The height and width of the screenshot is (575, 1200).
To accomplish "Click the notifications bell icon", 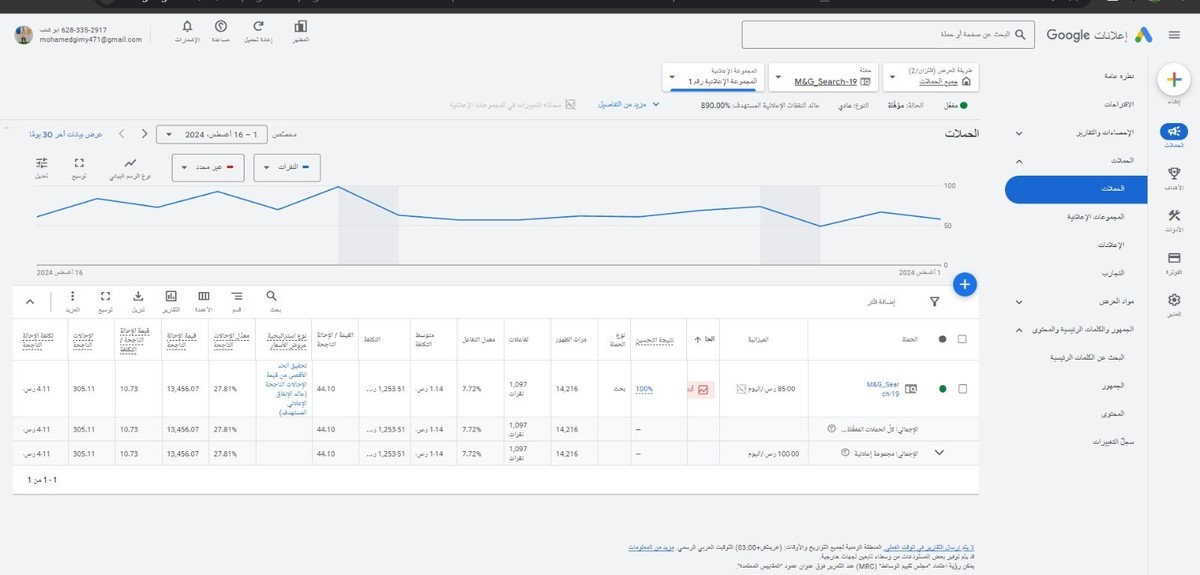I will (187, 26).
